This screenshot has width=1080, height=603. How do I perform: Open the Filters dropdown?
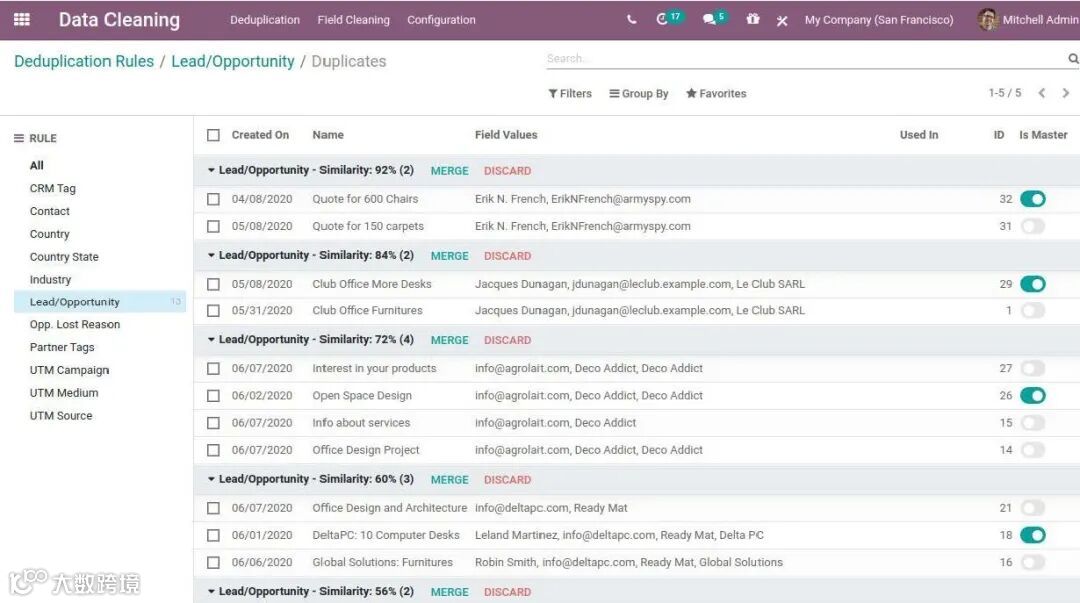pyautogui.click(x=570, y=94)
